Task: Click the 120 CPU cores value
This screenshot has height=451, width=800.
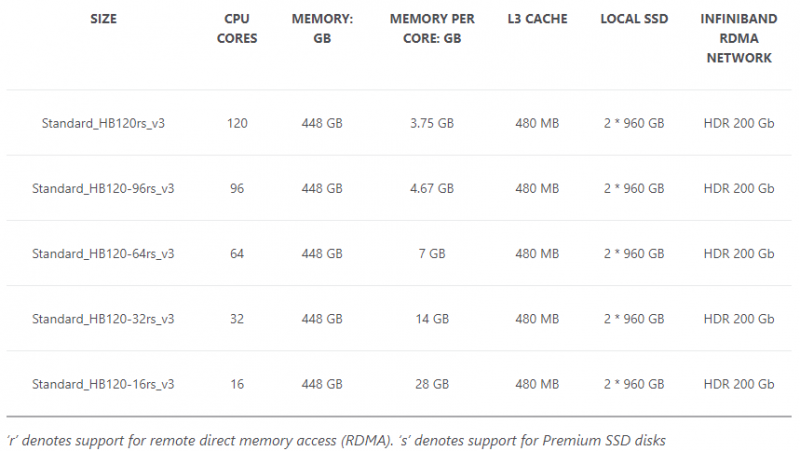Action: (237, 123)
